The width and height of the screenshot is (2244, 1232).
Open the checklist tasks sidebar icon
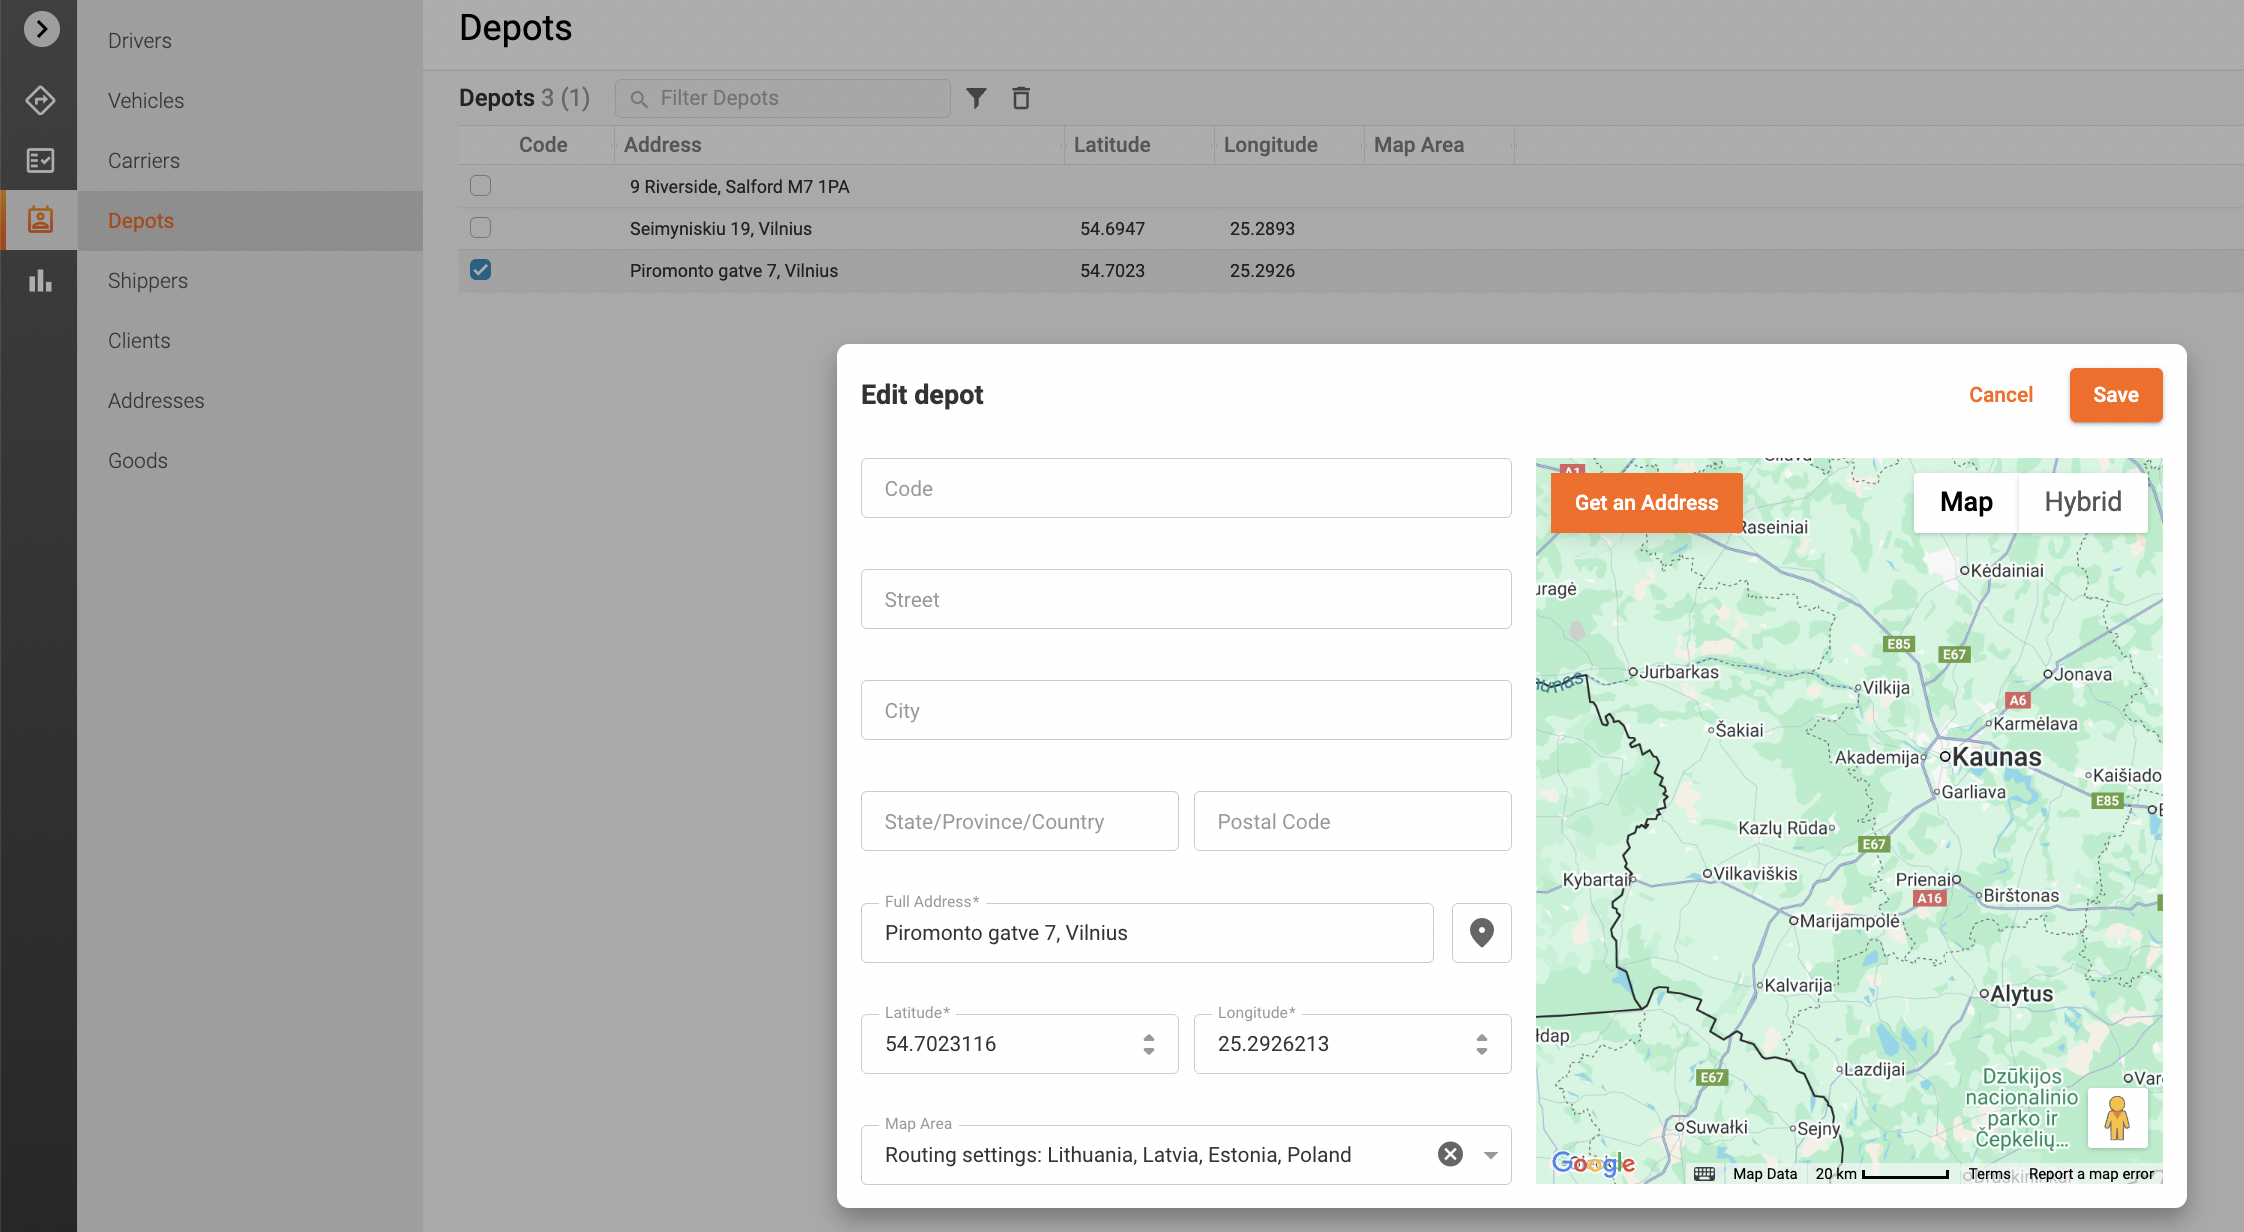click(x=40, y=160)
